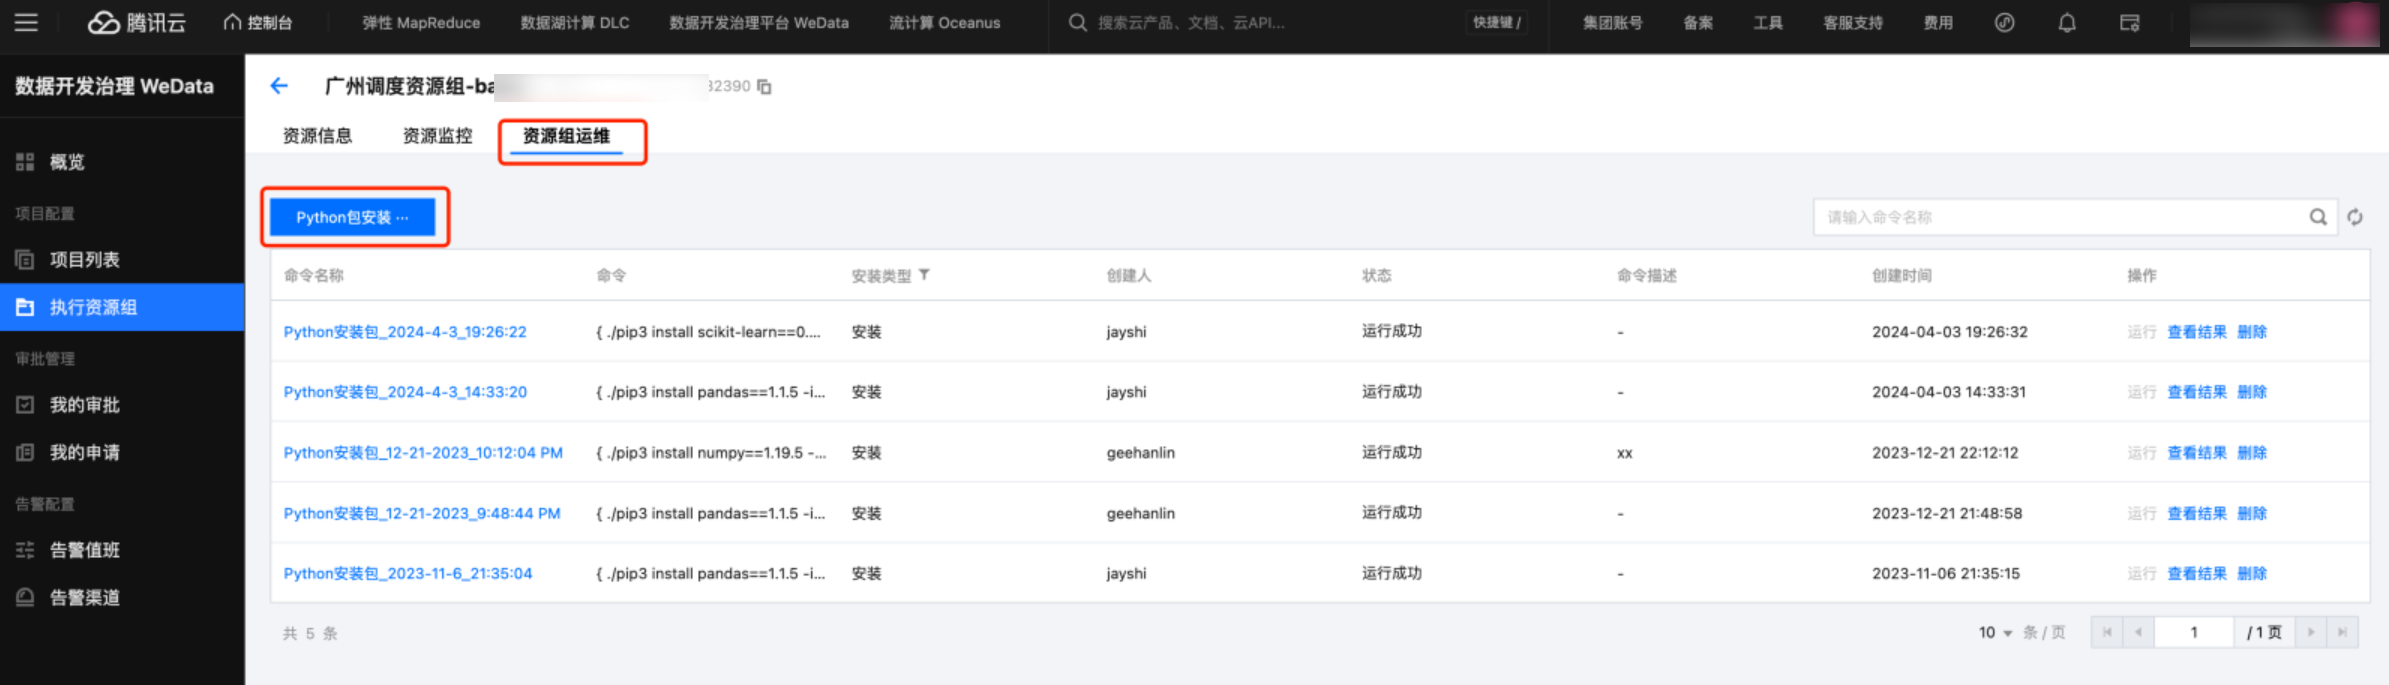2389x685 pixels.
Task: Open the 费用 menu
Action: (1938, 22)
